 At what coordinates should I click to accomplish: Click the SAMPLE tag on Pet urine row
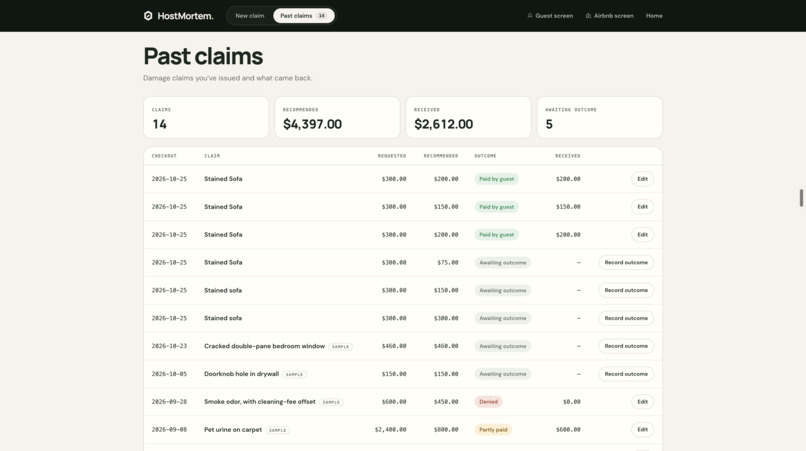278,430
